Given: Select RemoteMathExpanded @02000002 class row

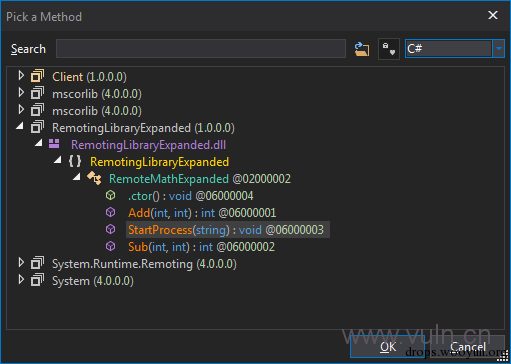Looking at the screenshot, I should tap(200, 179).
